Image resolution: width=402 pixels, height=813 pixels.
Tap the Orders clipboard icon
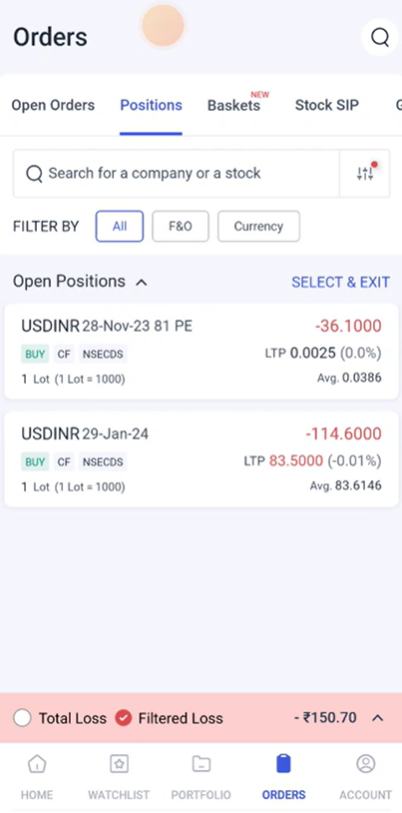[283, 764]
